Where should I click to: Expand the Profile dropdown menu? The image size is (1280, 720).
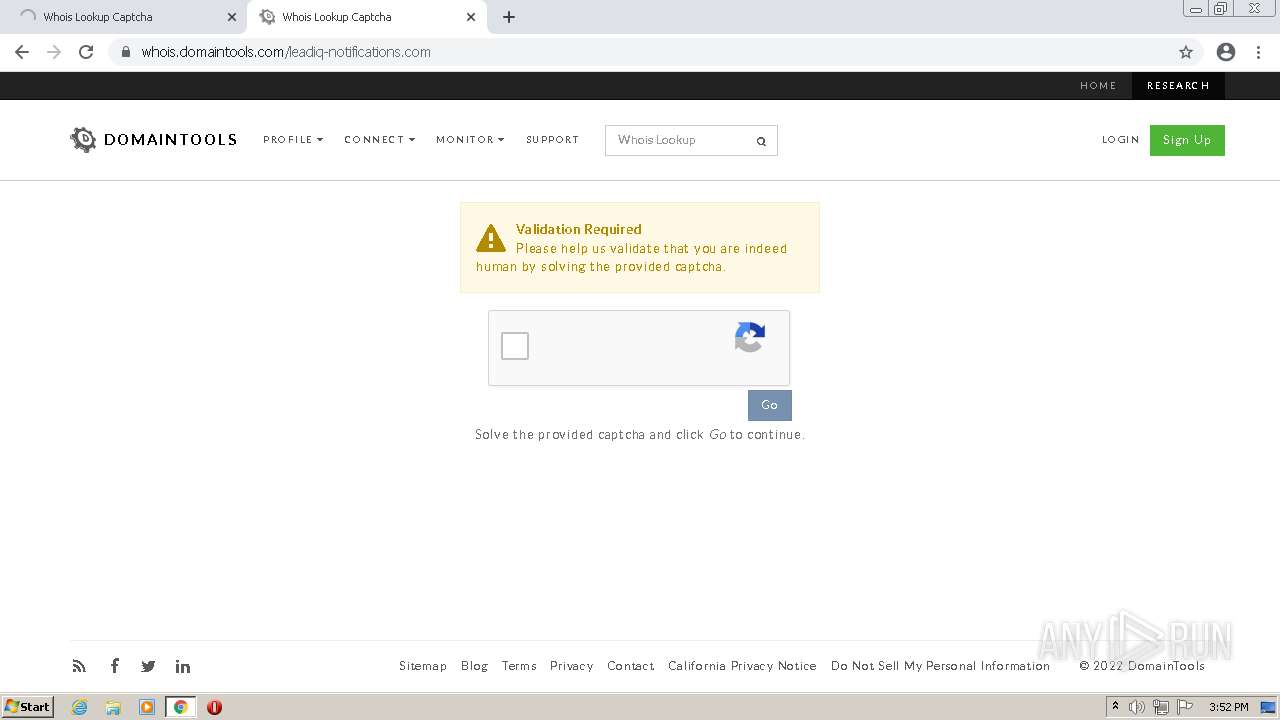(x=293, y=140)
